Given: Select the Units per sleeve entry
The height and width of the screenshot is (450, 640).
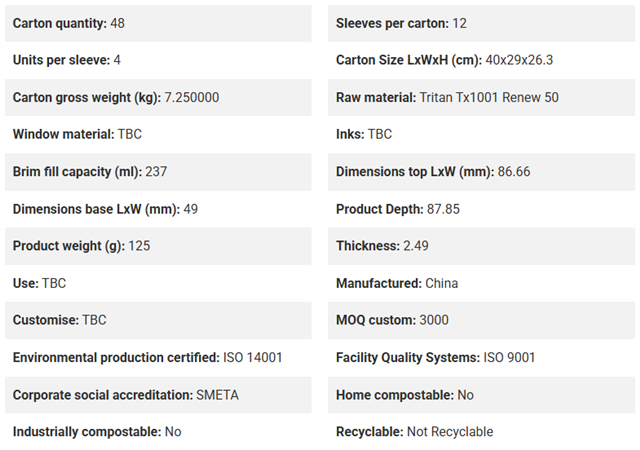Looking at the screenshot, I should coord(158,60).
